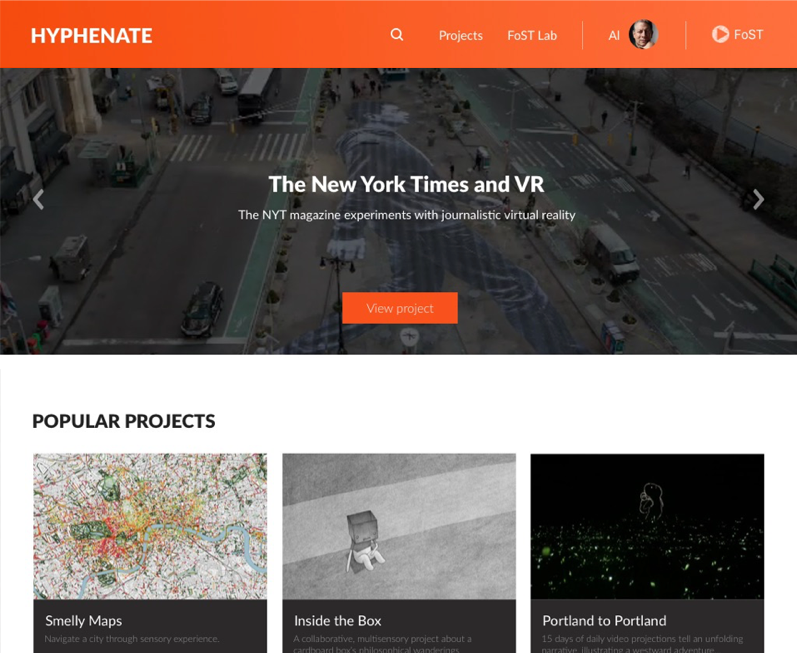Click the Inside the Box title

(338, 620)
